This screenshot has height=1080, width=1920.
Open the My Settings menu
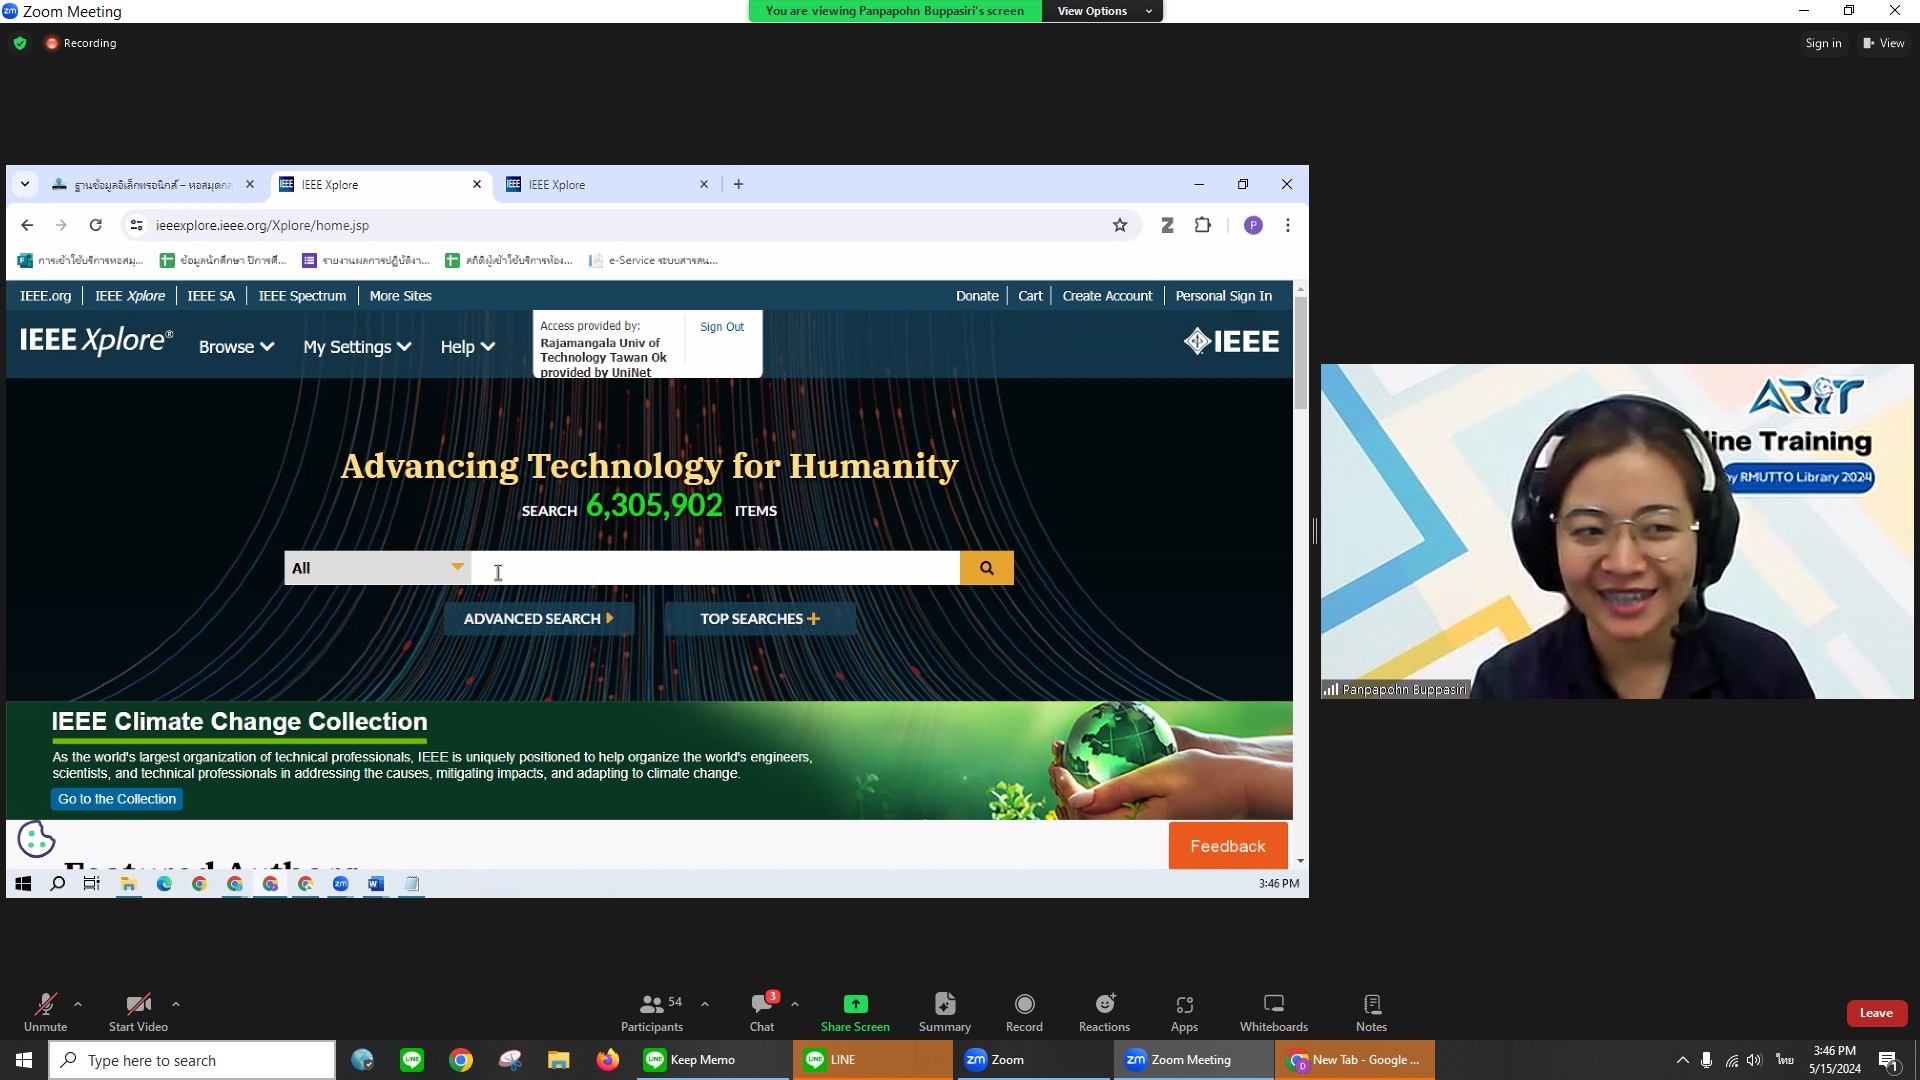click(357, 347)
